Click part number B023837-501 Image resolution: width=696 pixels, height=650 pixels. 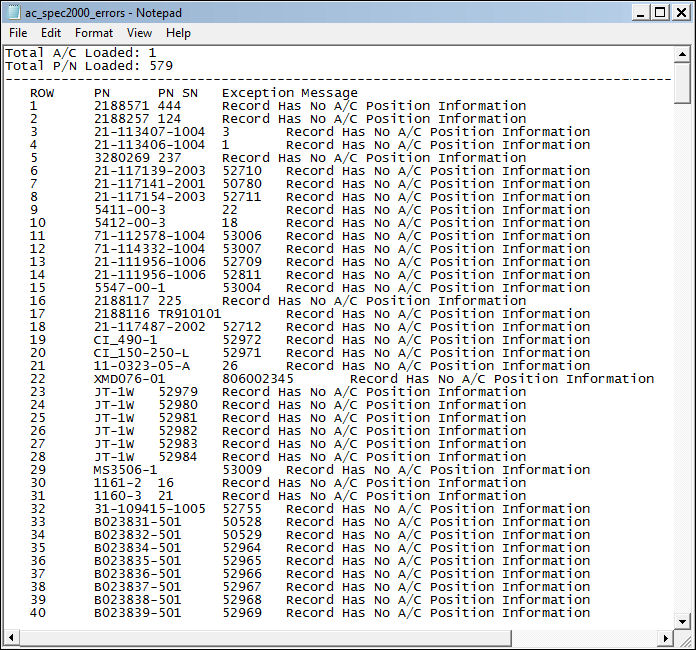(x=138, y=586)
